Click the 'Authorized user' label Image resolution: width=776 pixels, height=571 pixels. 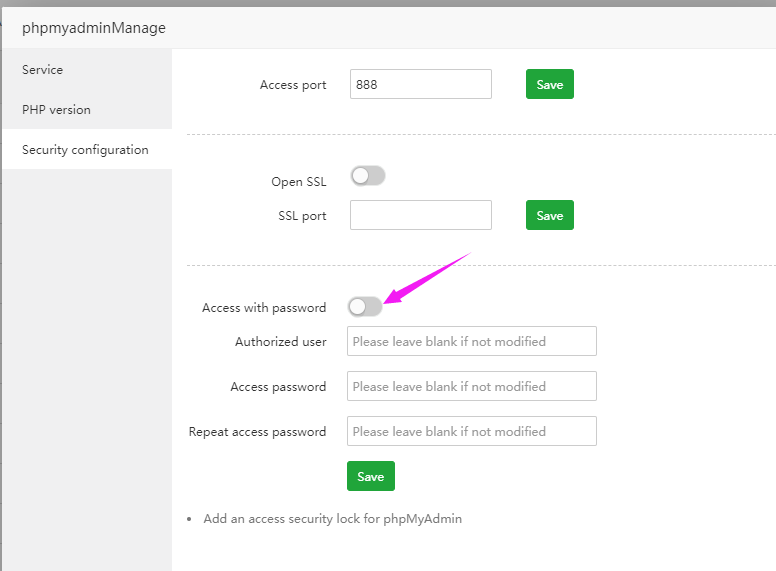click(x=280, y=342)
